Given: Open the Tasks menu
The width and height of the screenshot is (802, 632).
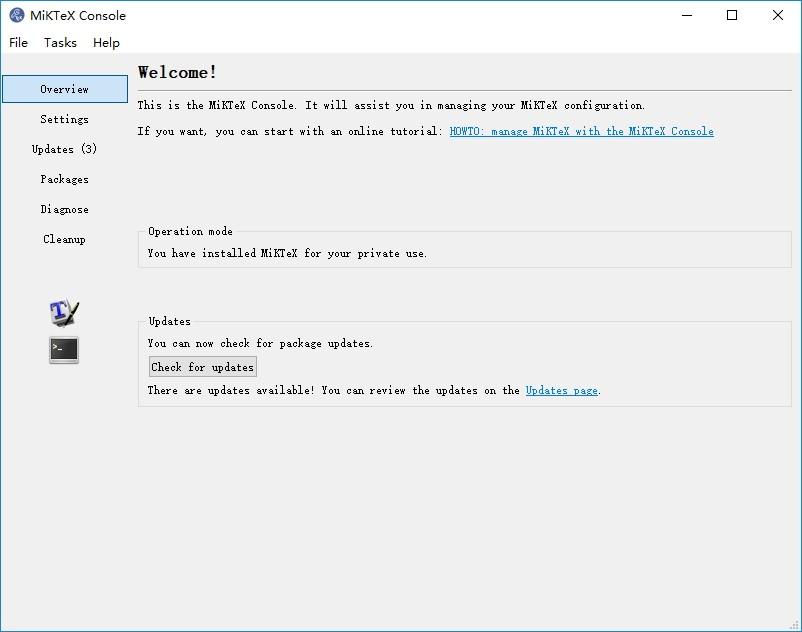Looking at the screenshot, I should coord(60,42).
